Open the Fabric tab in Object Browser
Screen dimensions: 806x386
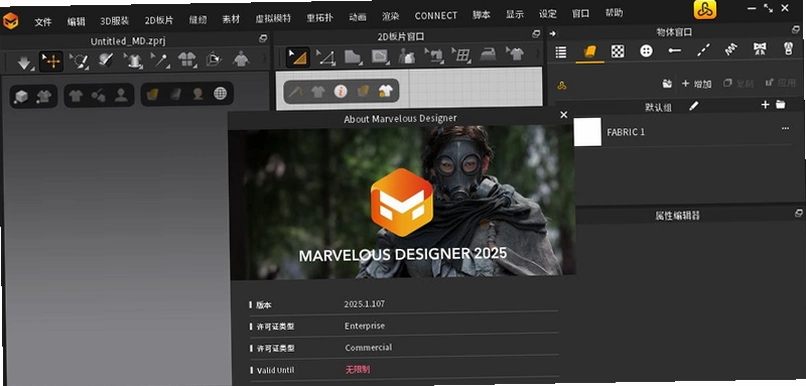pos(590,51)
